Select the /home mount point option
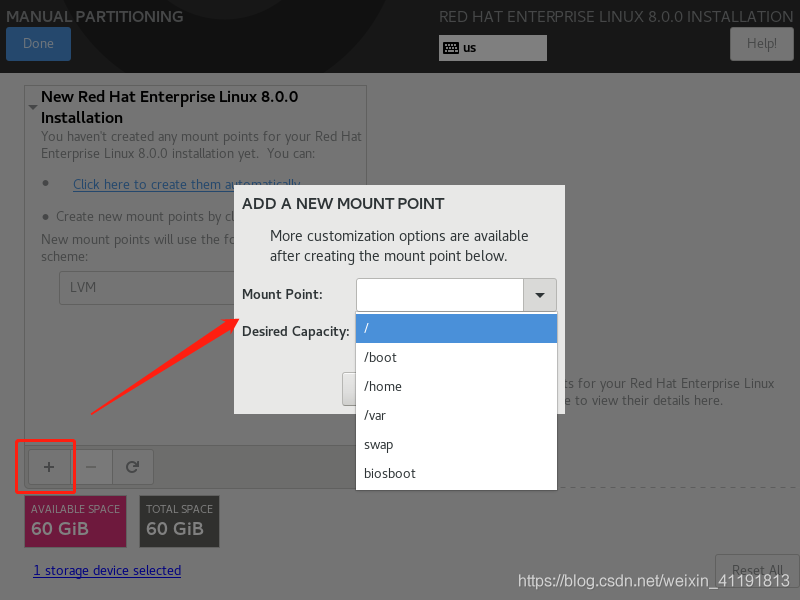 click(x=456, y=386)
